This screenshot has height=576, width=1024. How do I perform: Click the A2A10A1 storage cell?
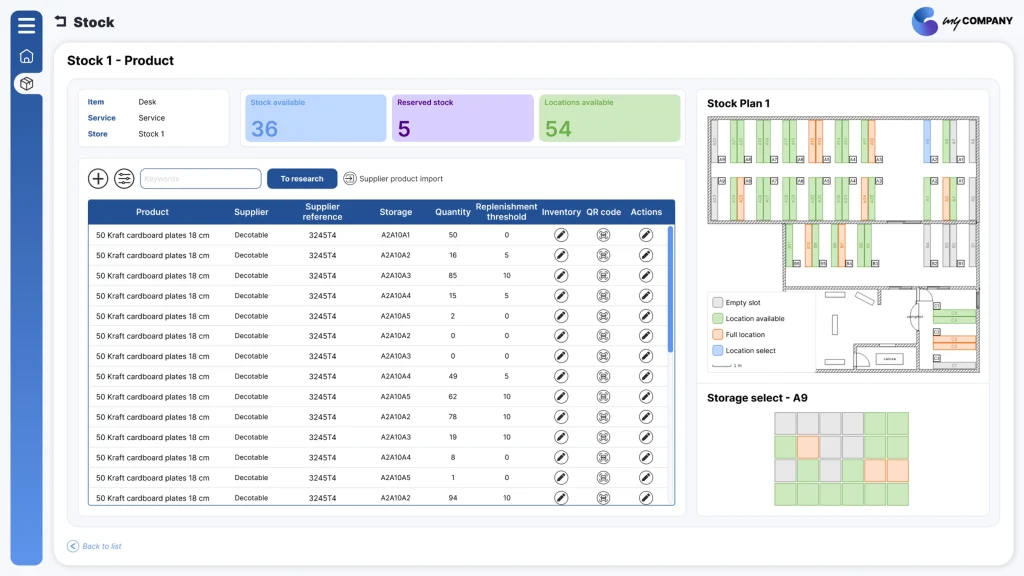tap(396, 235)
